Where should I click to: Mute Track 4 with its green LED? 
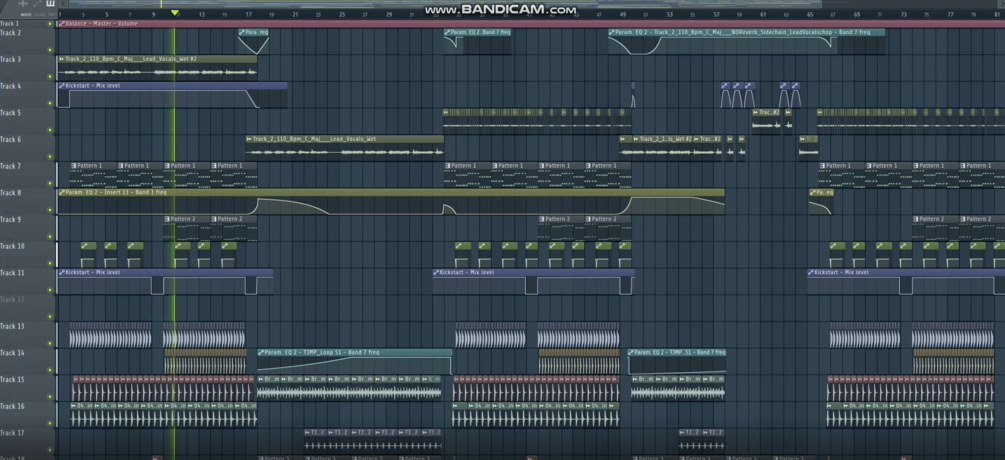point(50,103)
